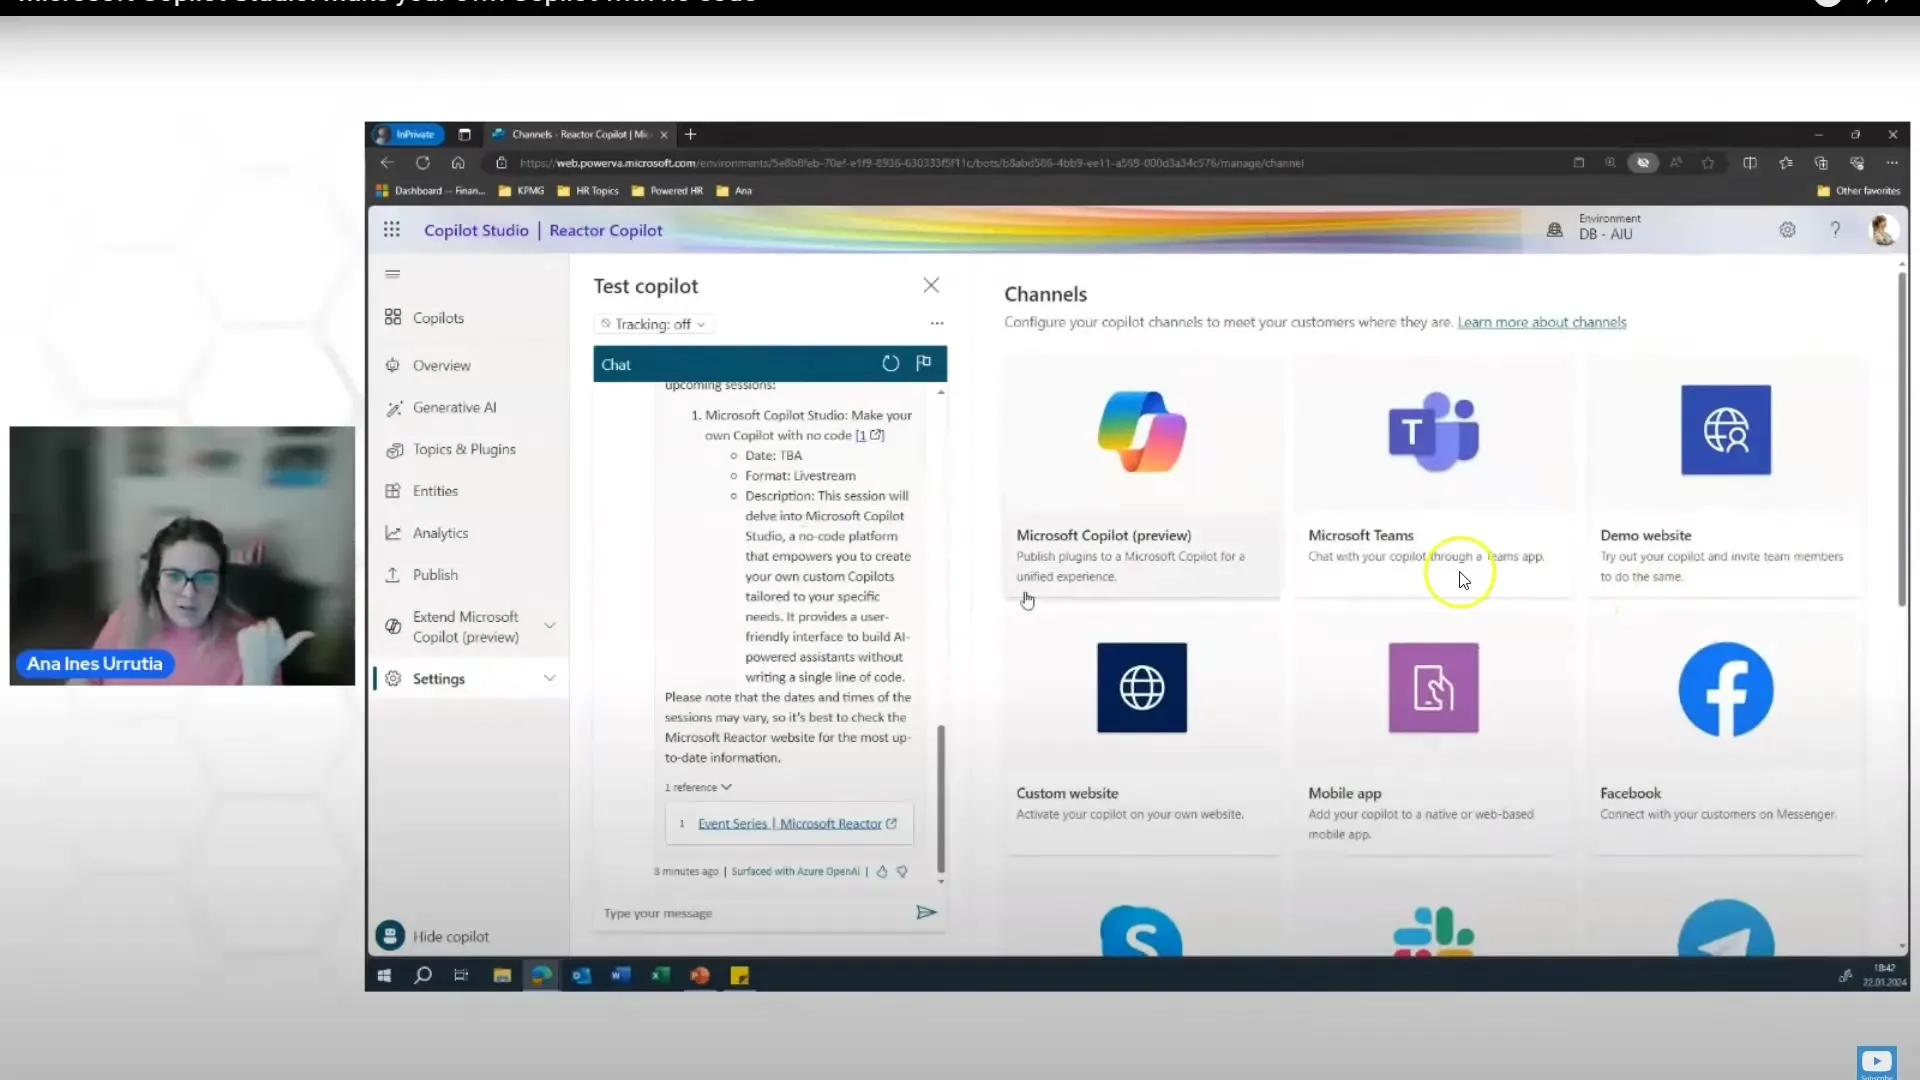Click Overview in the left sidebar
The height and width of the screenshot is (1080, 1920).
coord(442,364)
